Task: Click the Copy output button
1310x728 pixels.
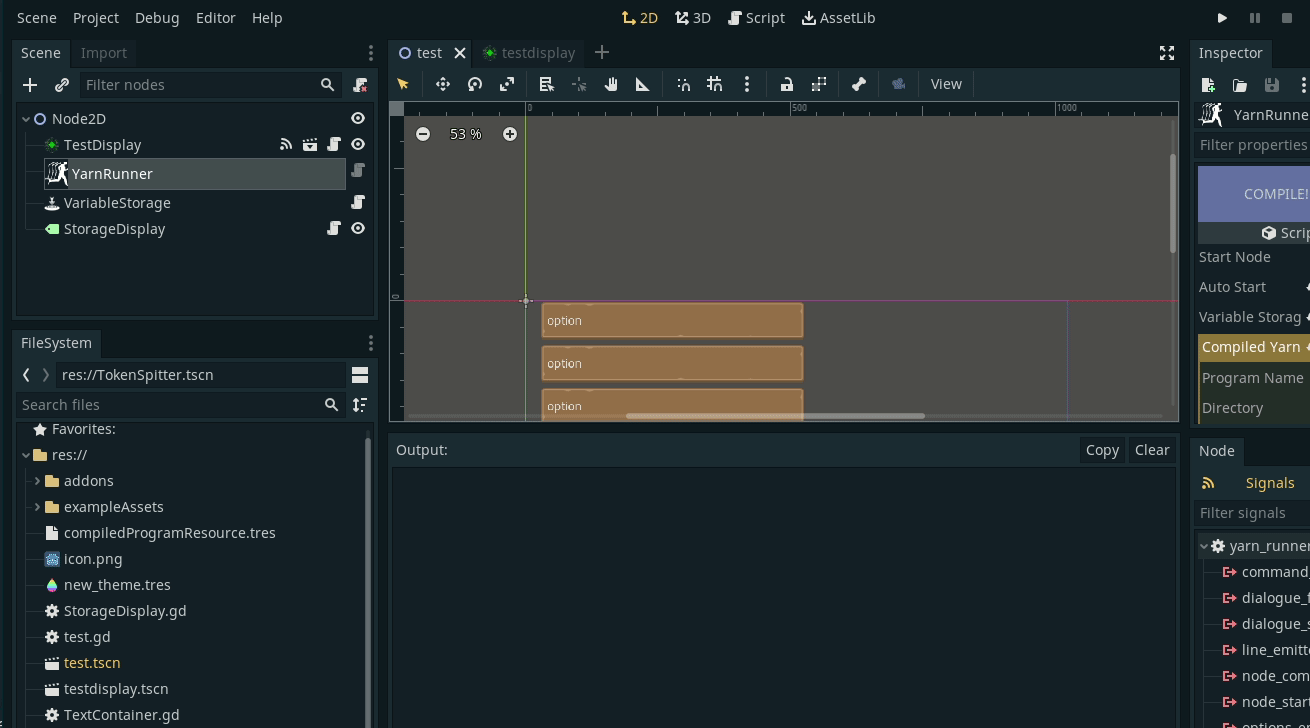Action: pos(1102,450)
